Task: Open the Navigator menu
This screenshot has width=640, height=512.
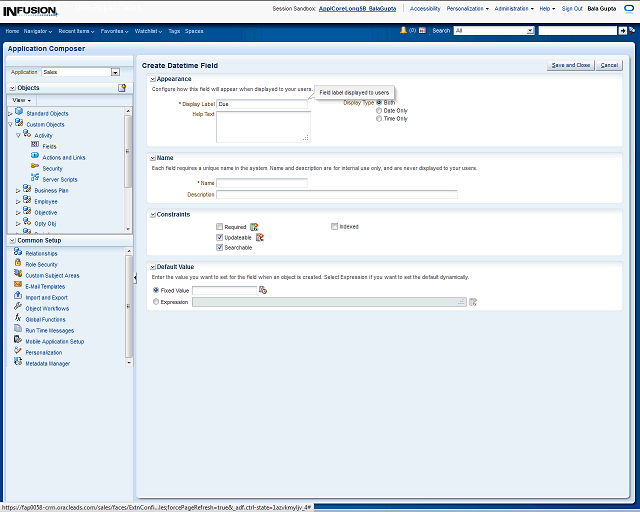Action: click(38, 31)
